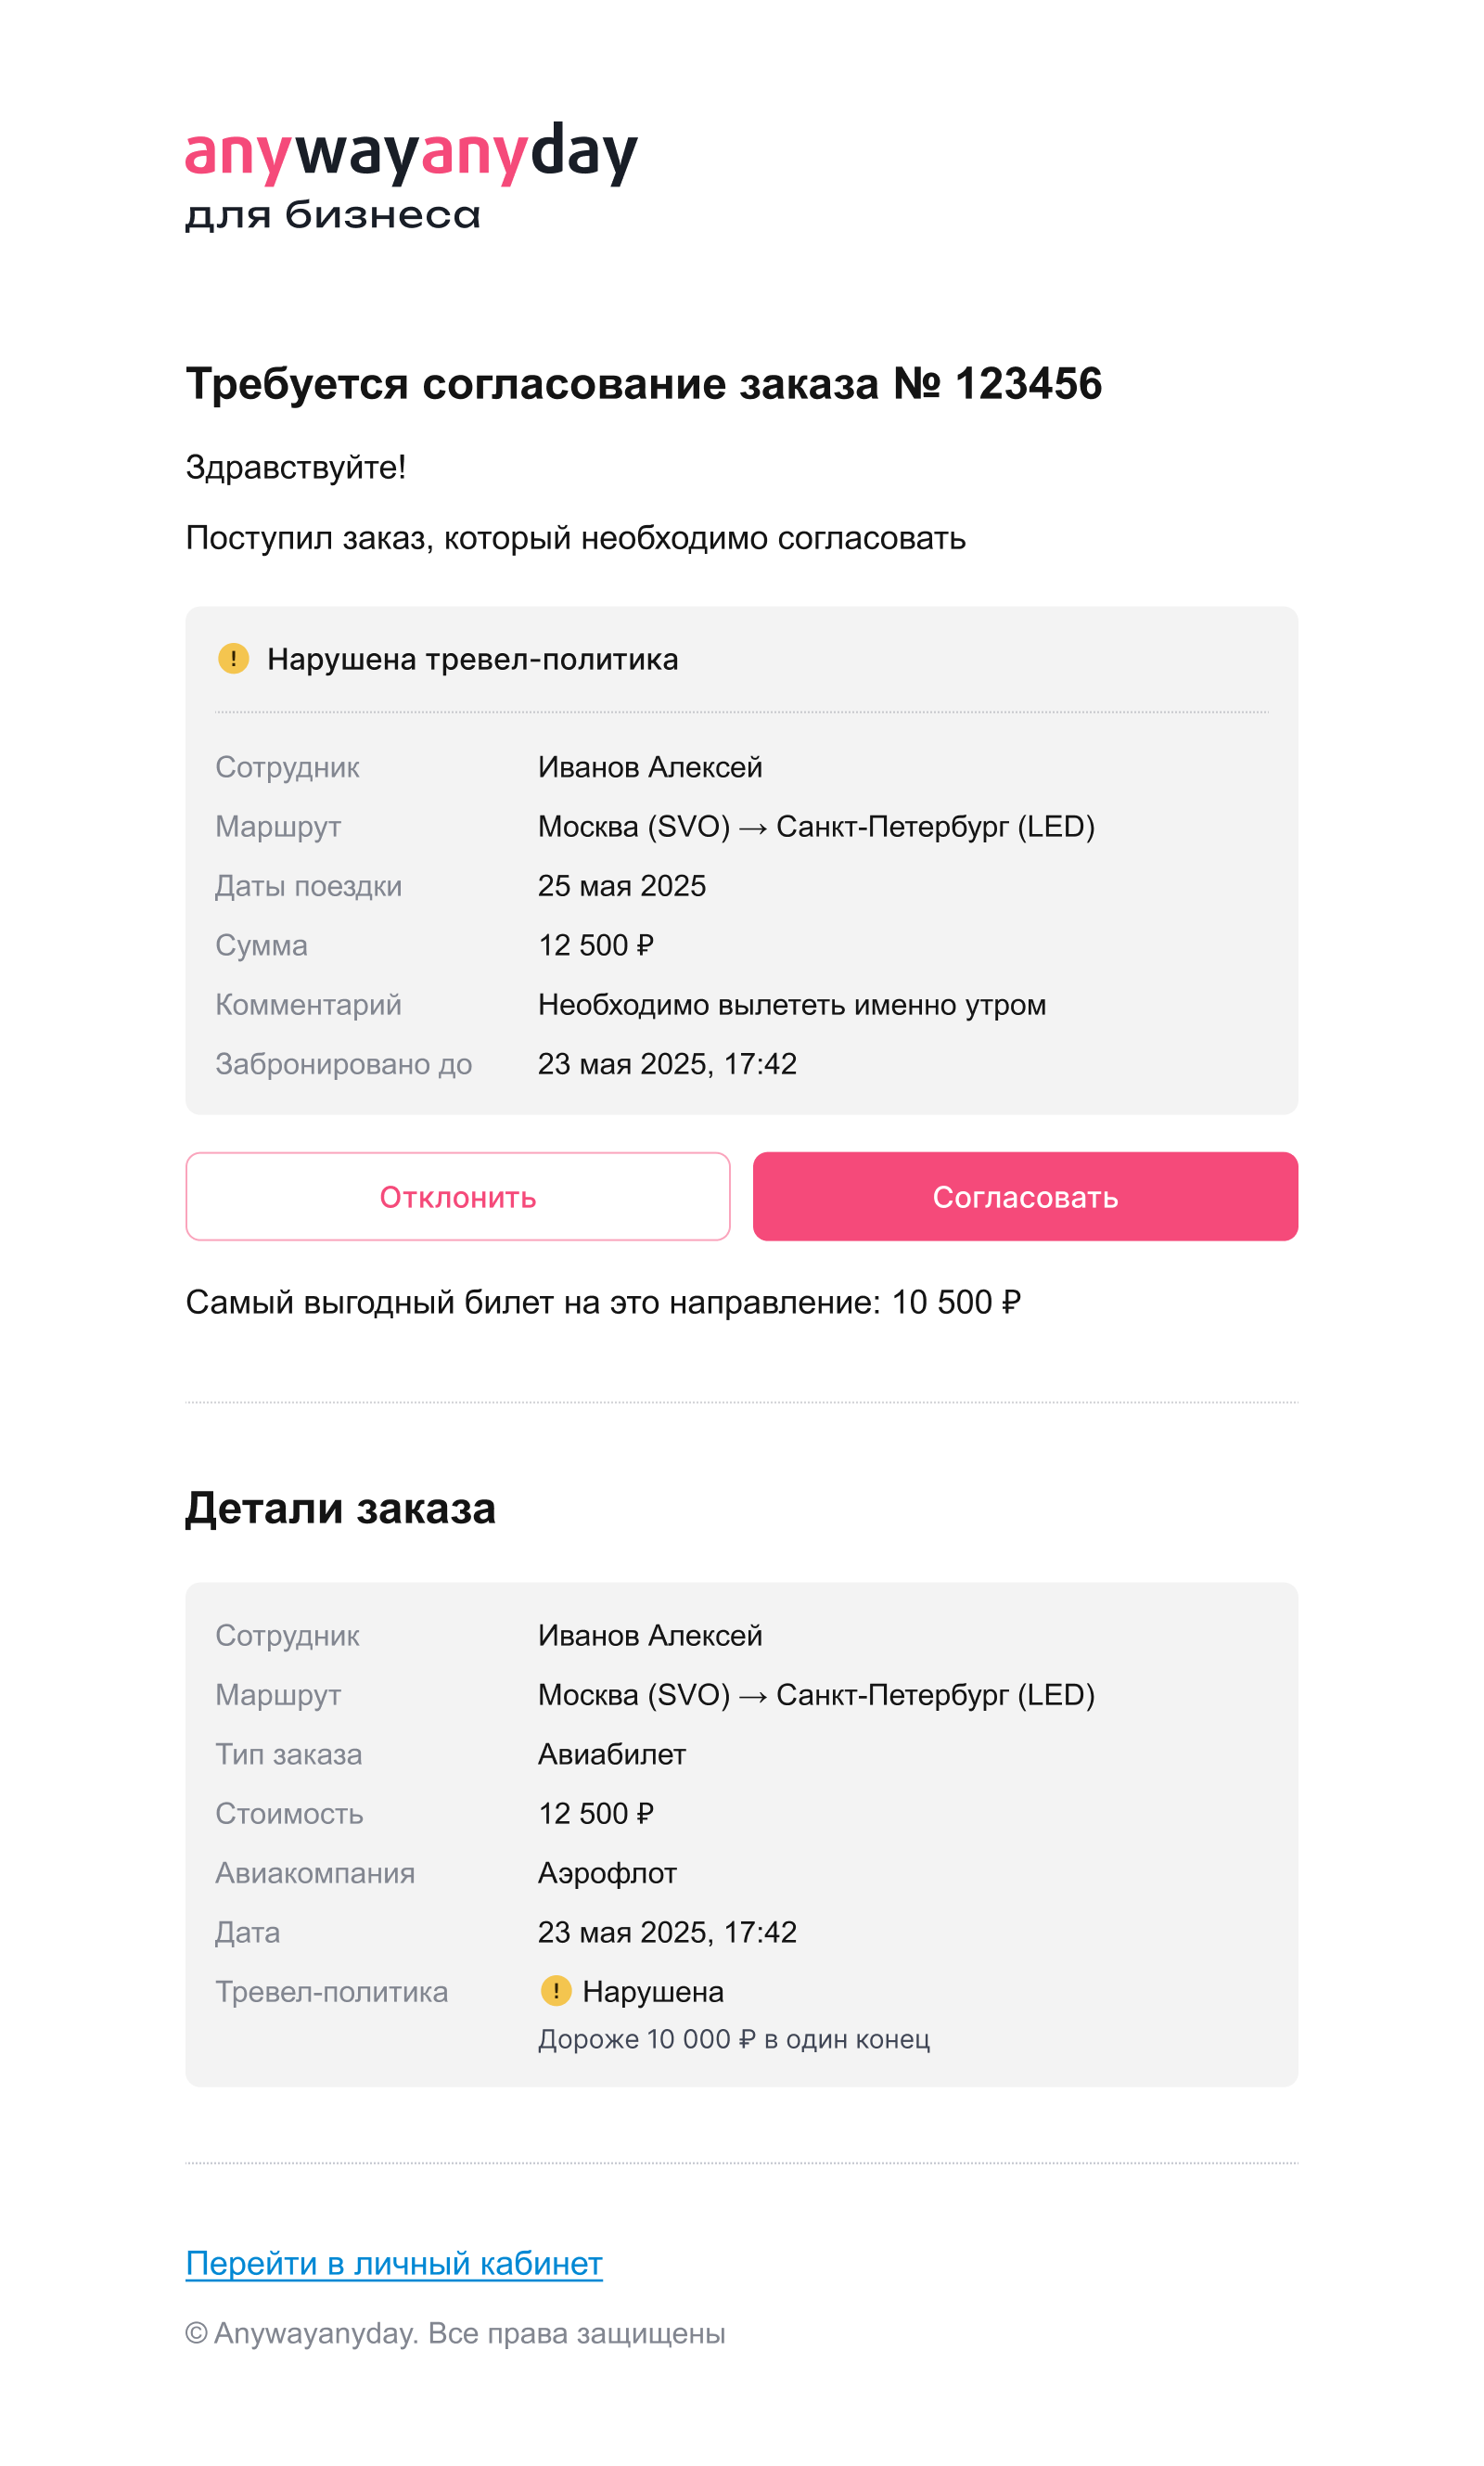Screen dimensions: 1484x2466
Task: Click the "Комментарий" field label
Action: click(308, 1004)
